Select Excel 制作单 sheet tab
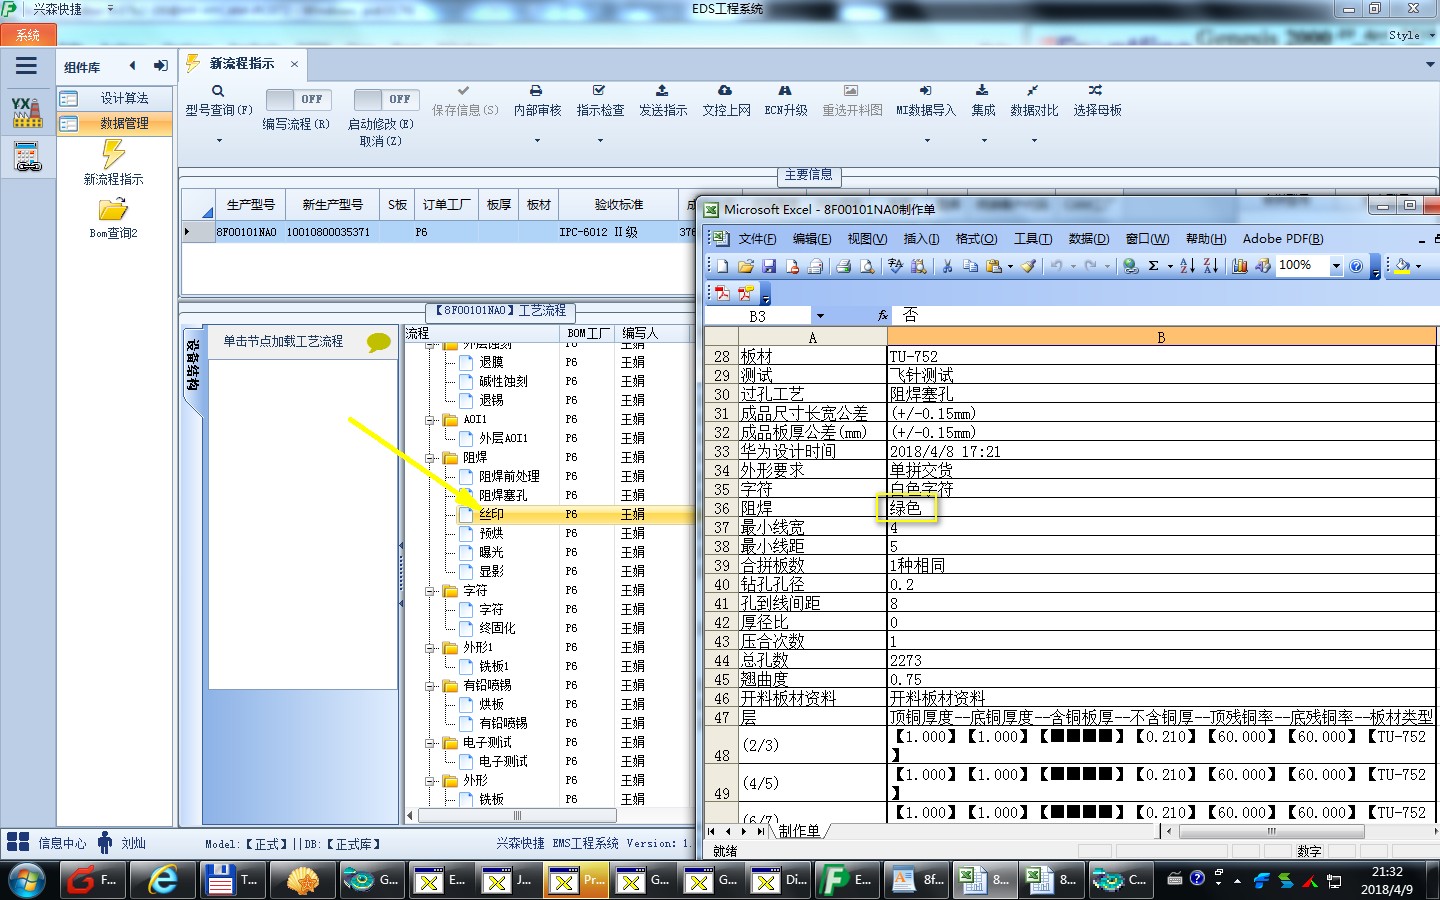The height and width of the screenshot is (900, 1440). click(x=799, y=831)
